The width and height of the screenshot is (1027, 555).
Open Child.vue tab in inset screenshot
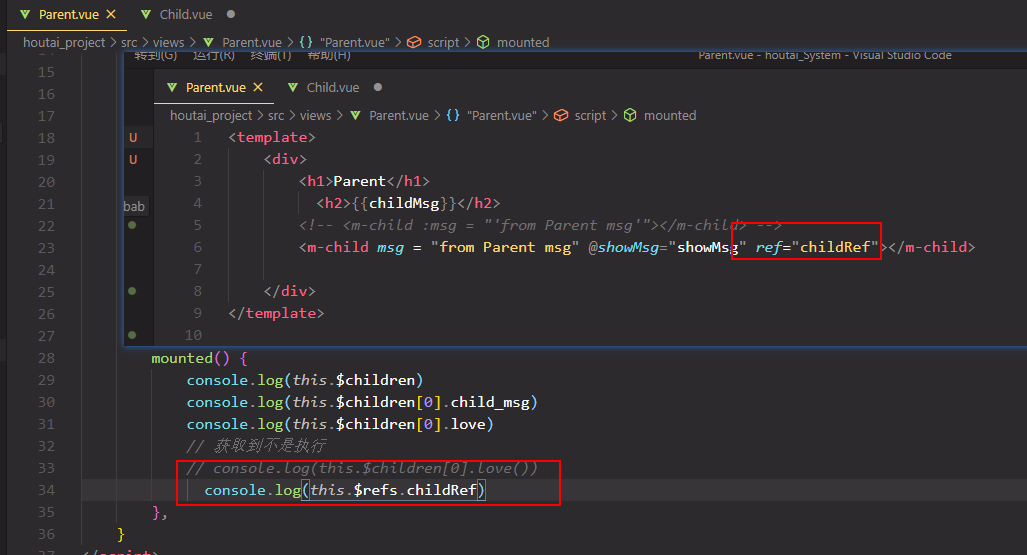tap(333, 87)
